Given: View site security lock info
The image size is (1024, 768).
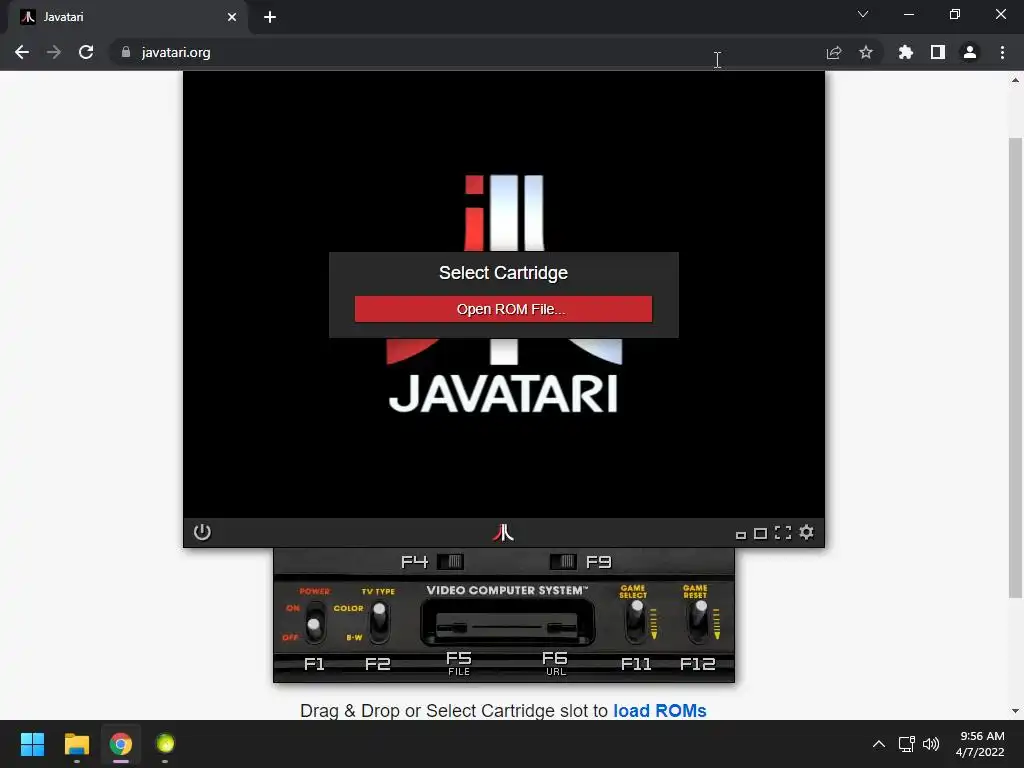Looking at the screenshot, I should pos(125,52).
